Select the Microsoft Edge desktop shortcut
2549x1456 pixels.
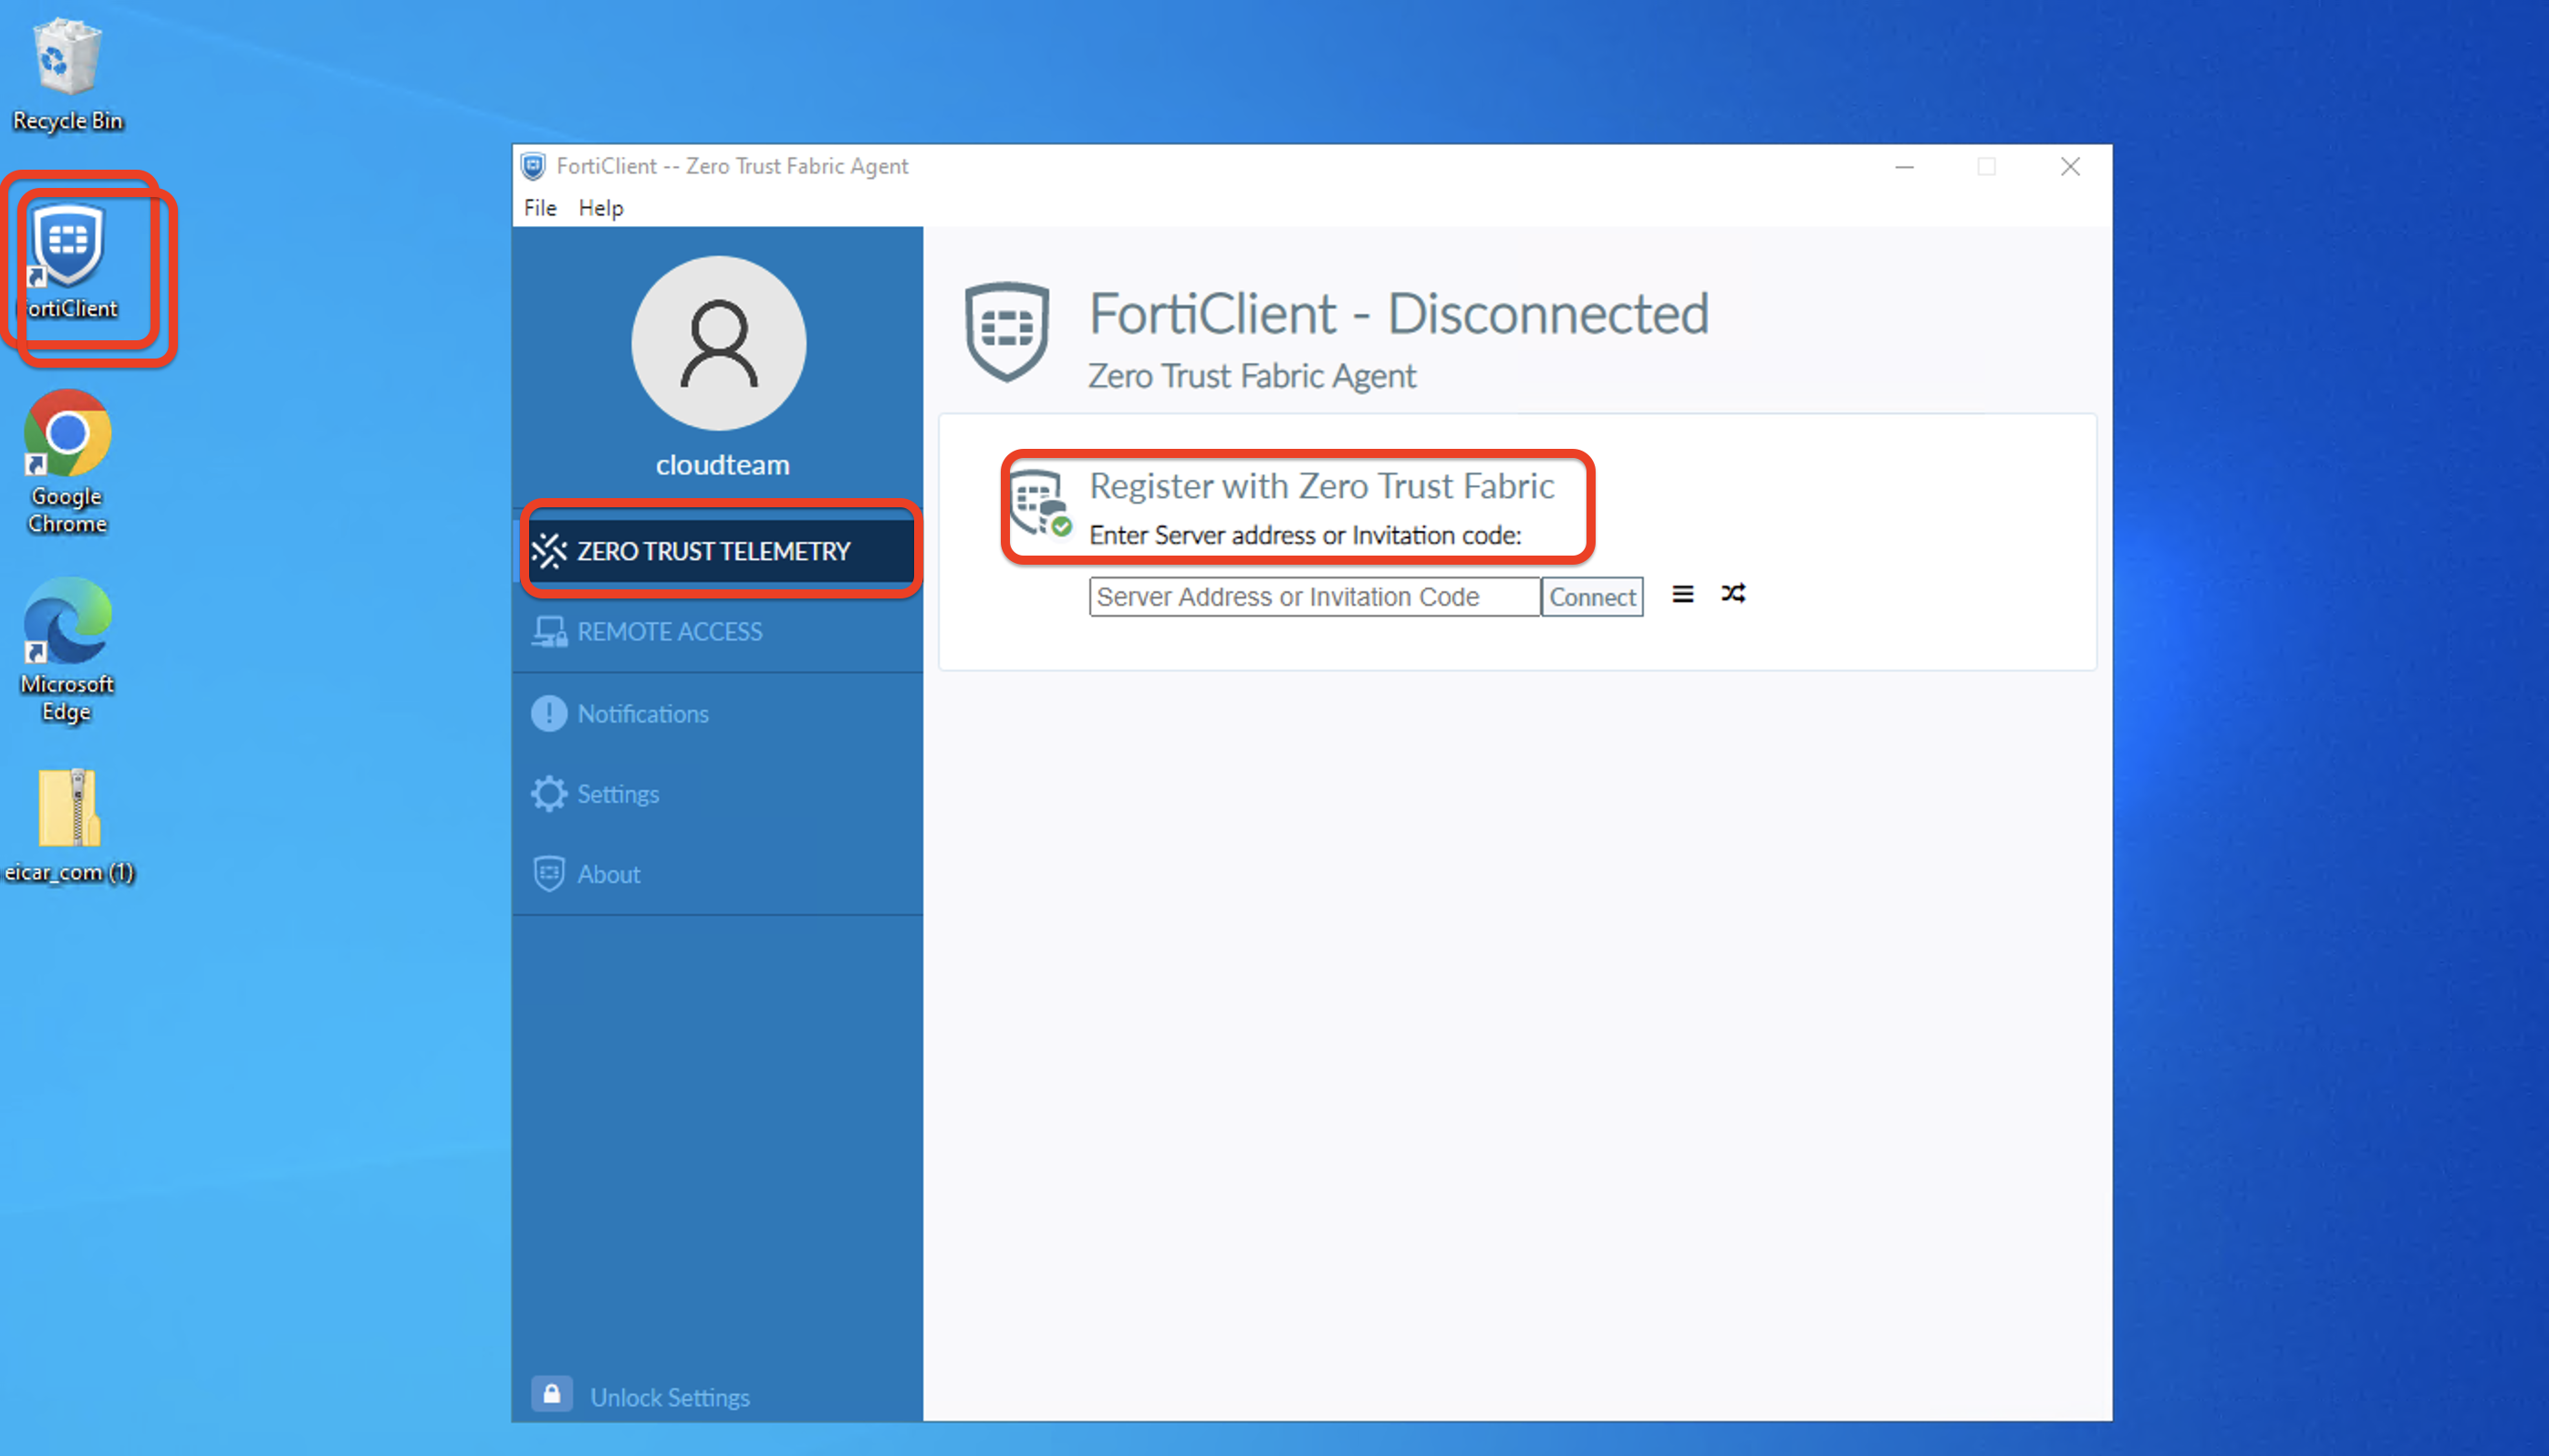[x=67, y=650]
